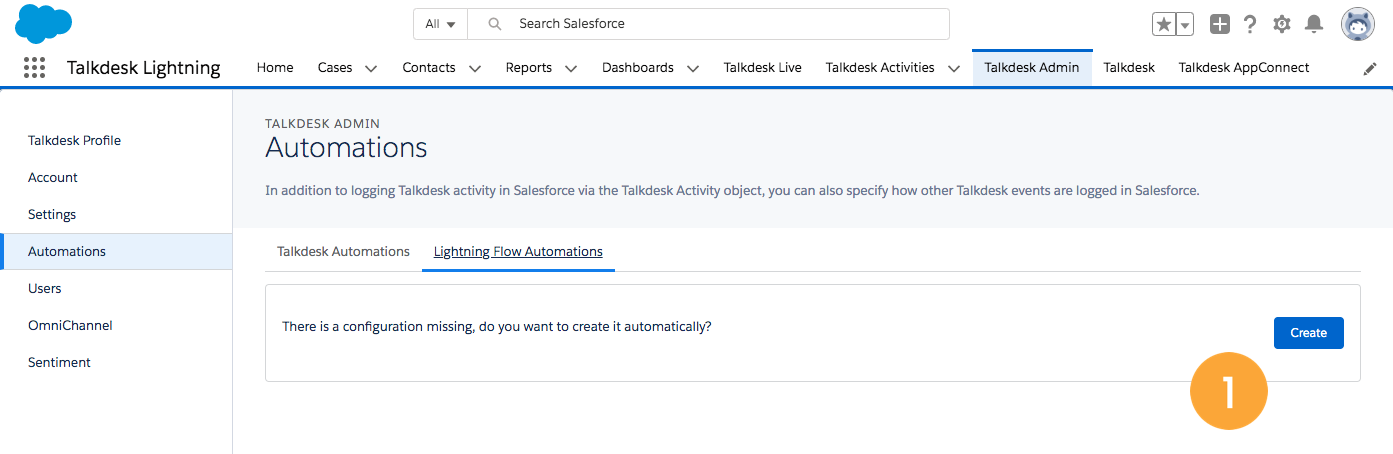Select the Talkdesk Admin tab
The height and width of the screenshot is (454, 1393).
coord(1032,68)
